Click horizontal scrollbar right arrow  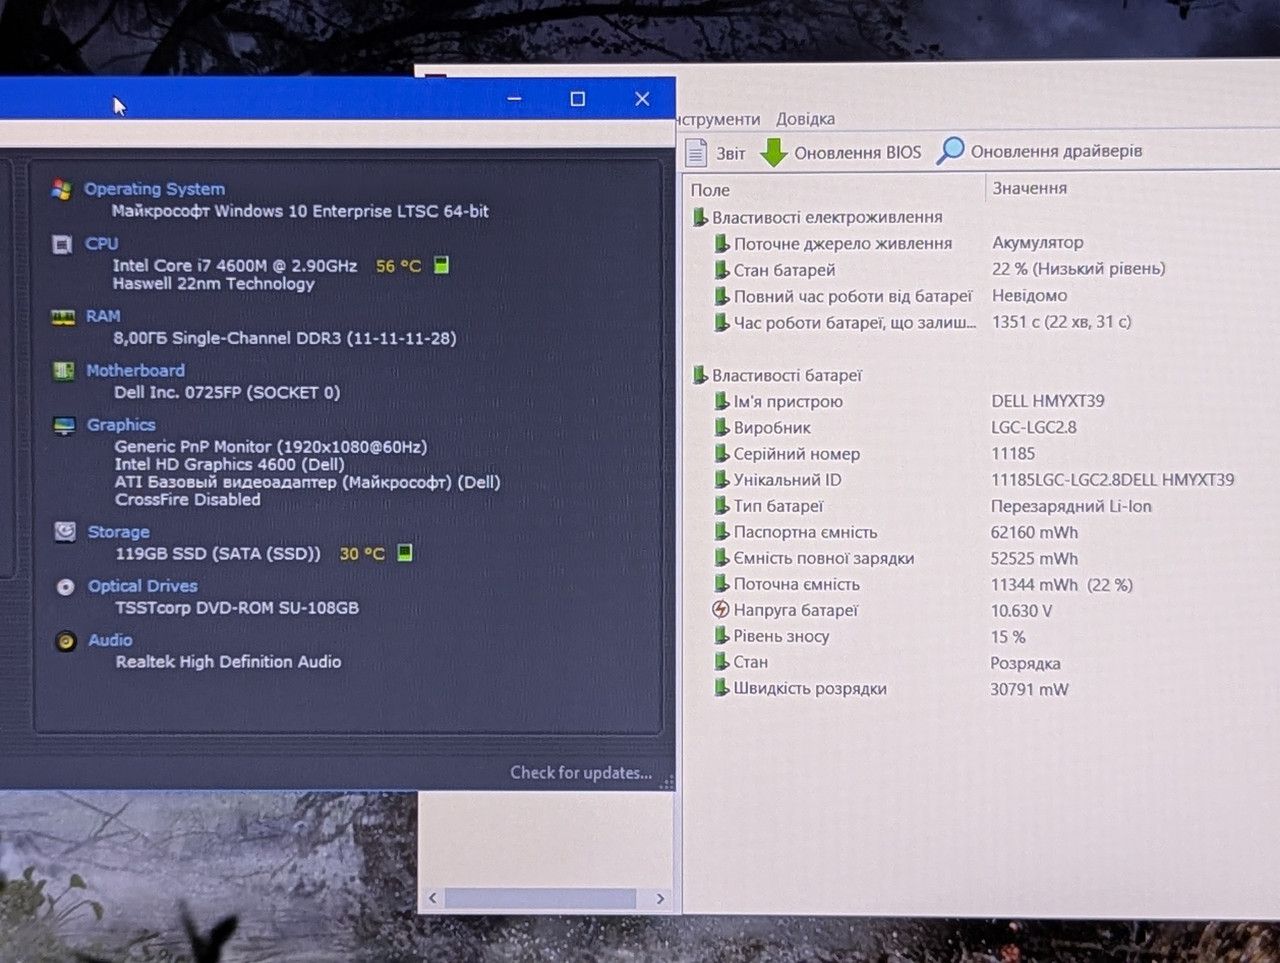pos(660,898)
